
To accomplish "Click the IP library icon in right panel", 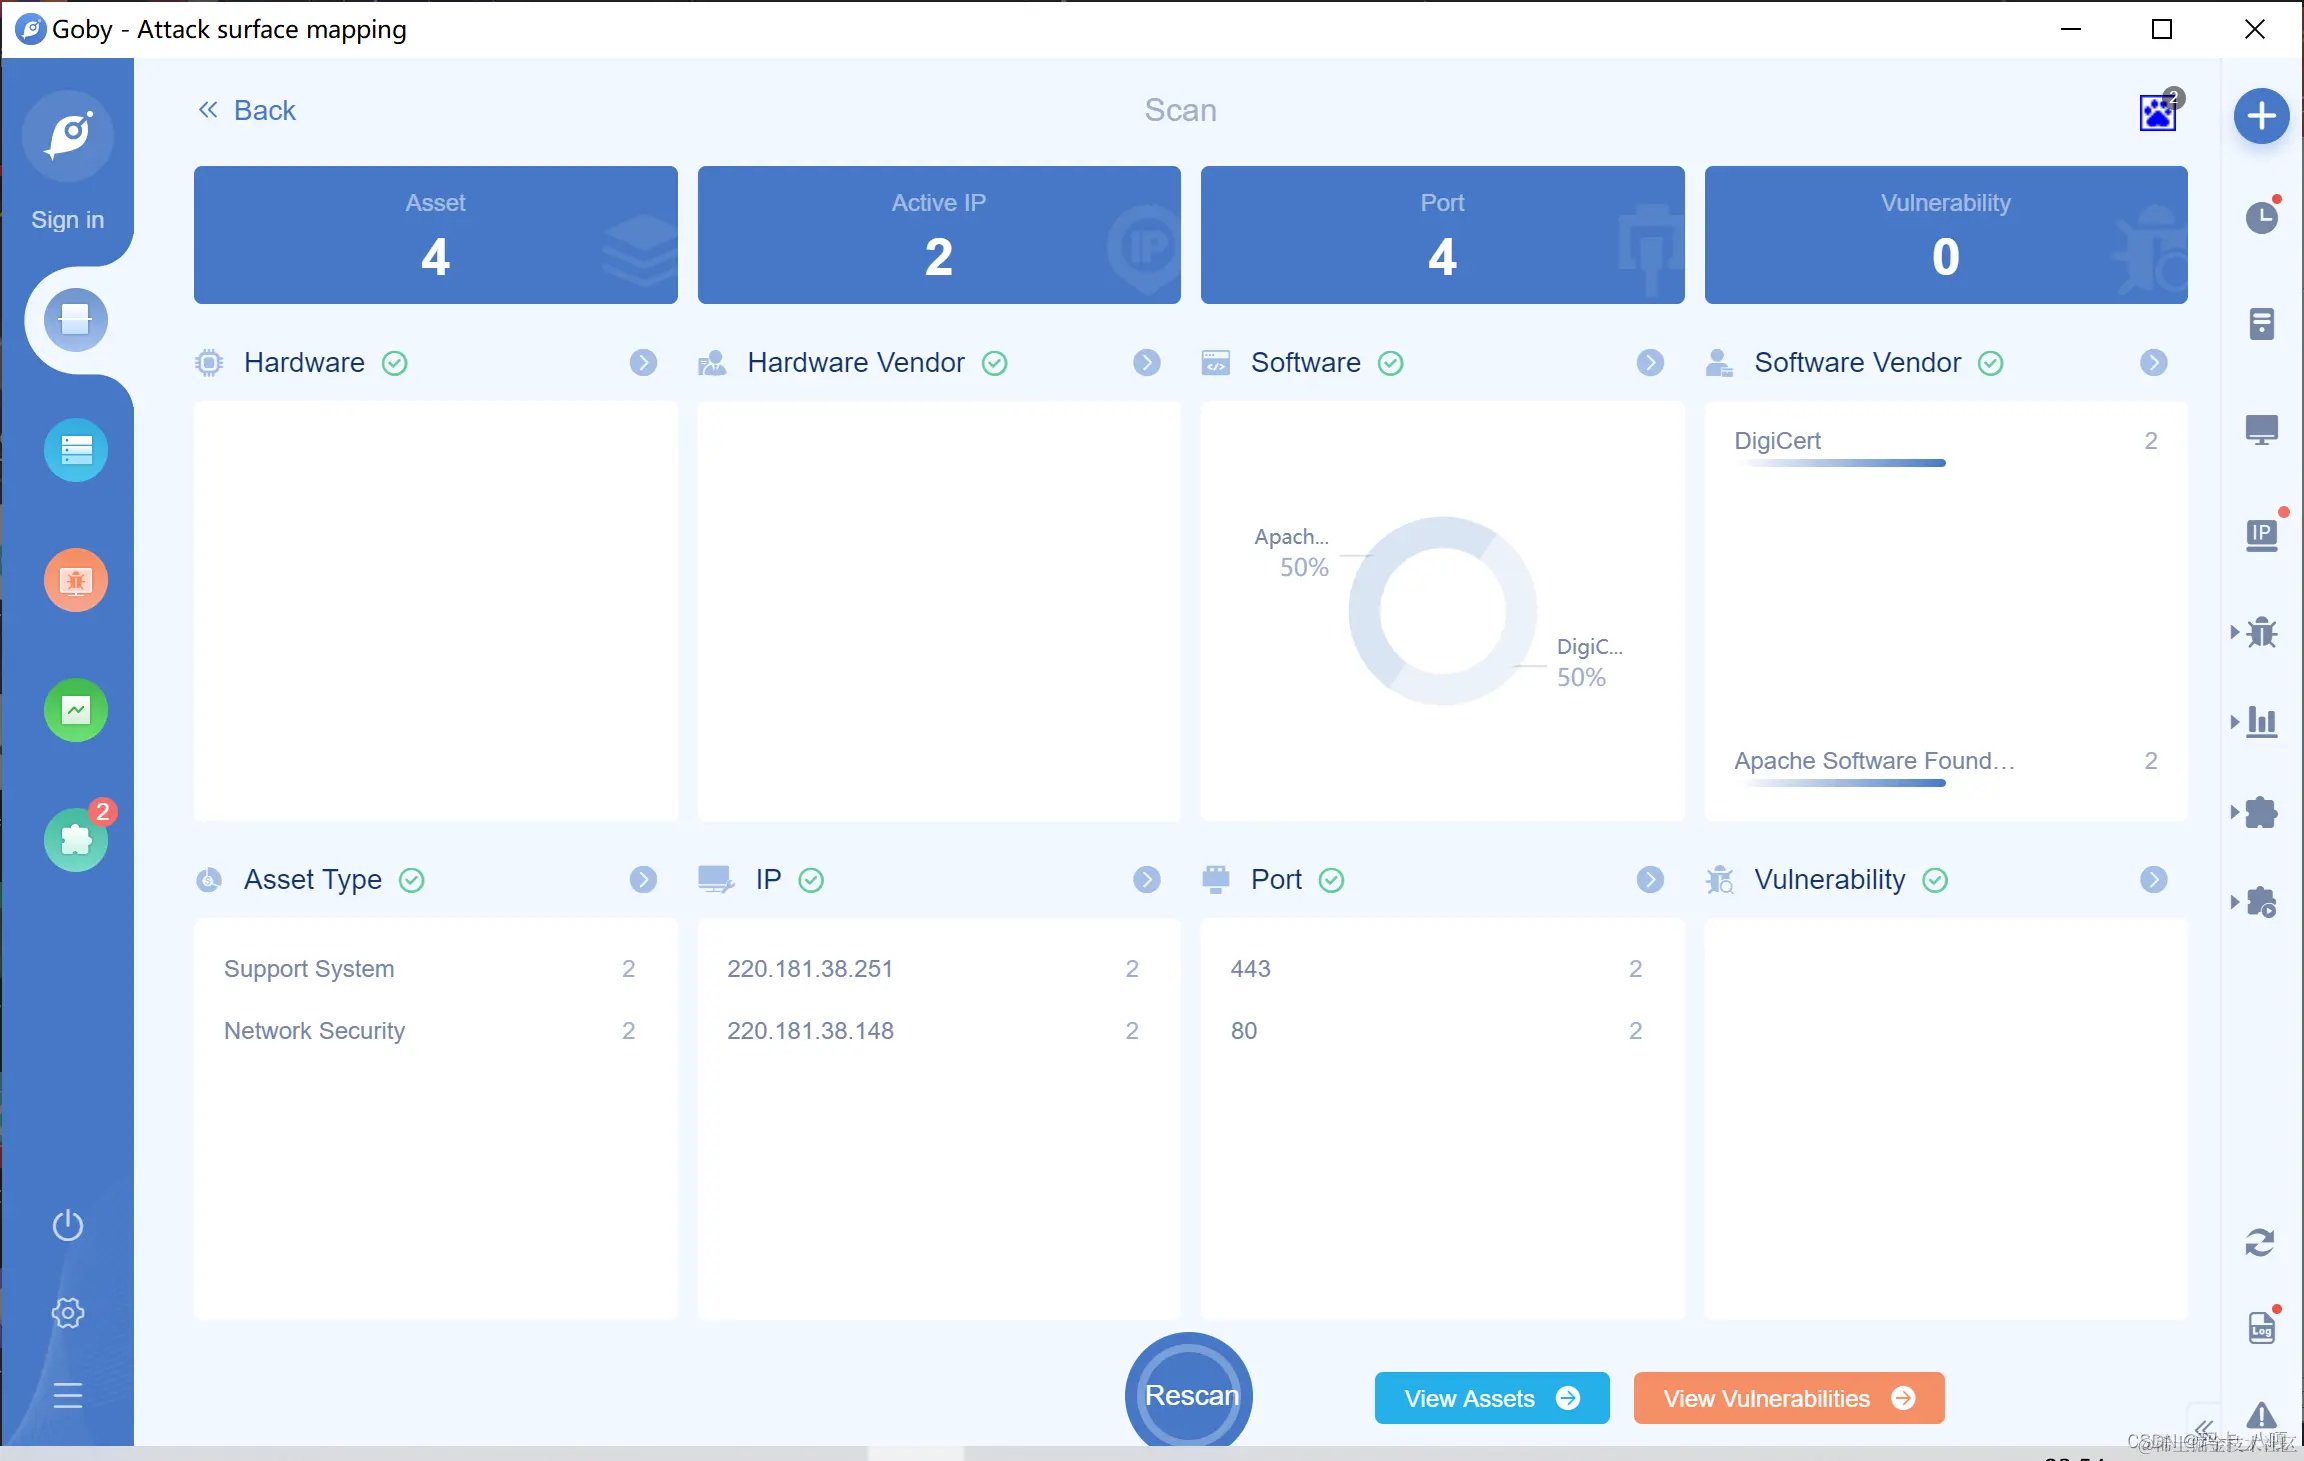I will (2261, 534).
